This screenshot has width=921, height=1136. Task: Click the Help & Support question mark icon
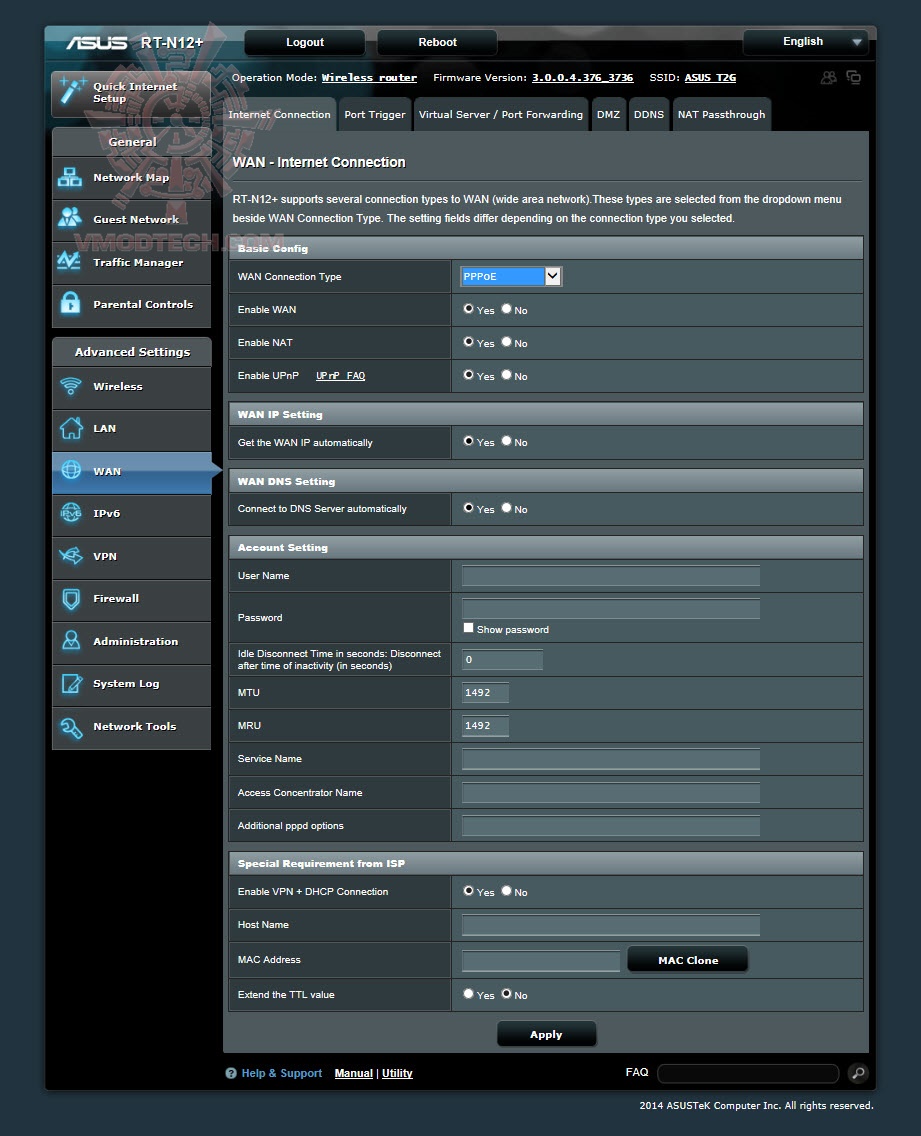click(231, 1073)
